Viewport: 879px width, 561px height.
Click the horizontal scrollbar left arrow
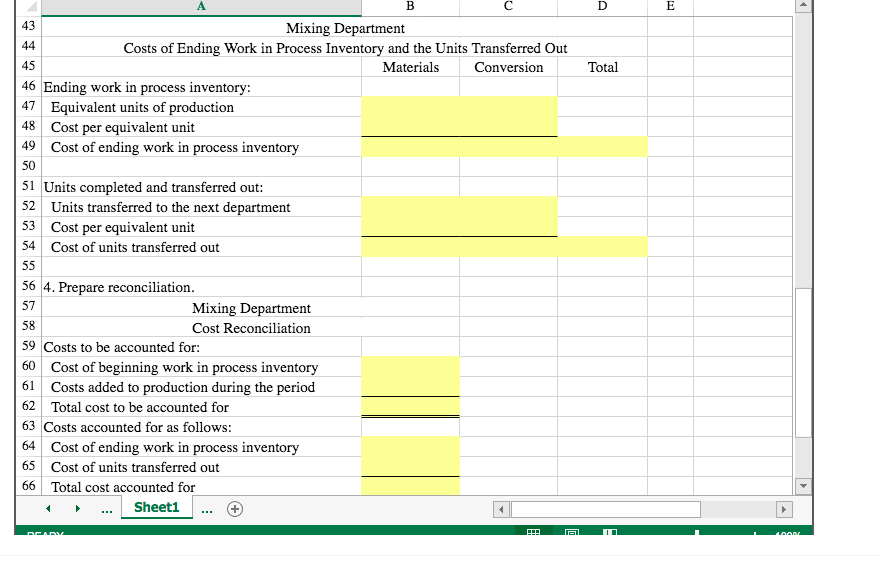click(501, 509)
